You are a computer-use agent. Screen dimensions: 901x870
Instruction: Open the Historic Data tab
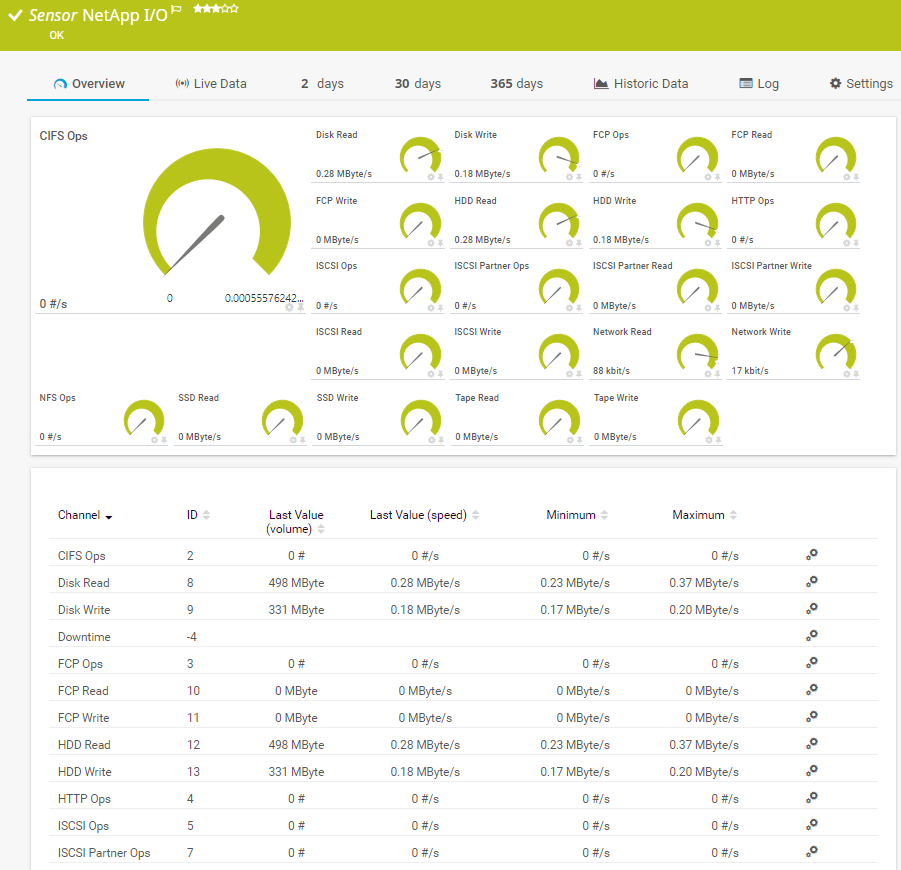641,84
